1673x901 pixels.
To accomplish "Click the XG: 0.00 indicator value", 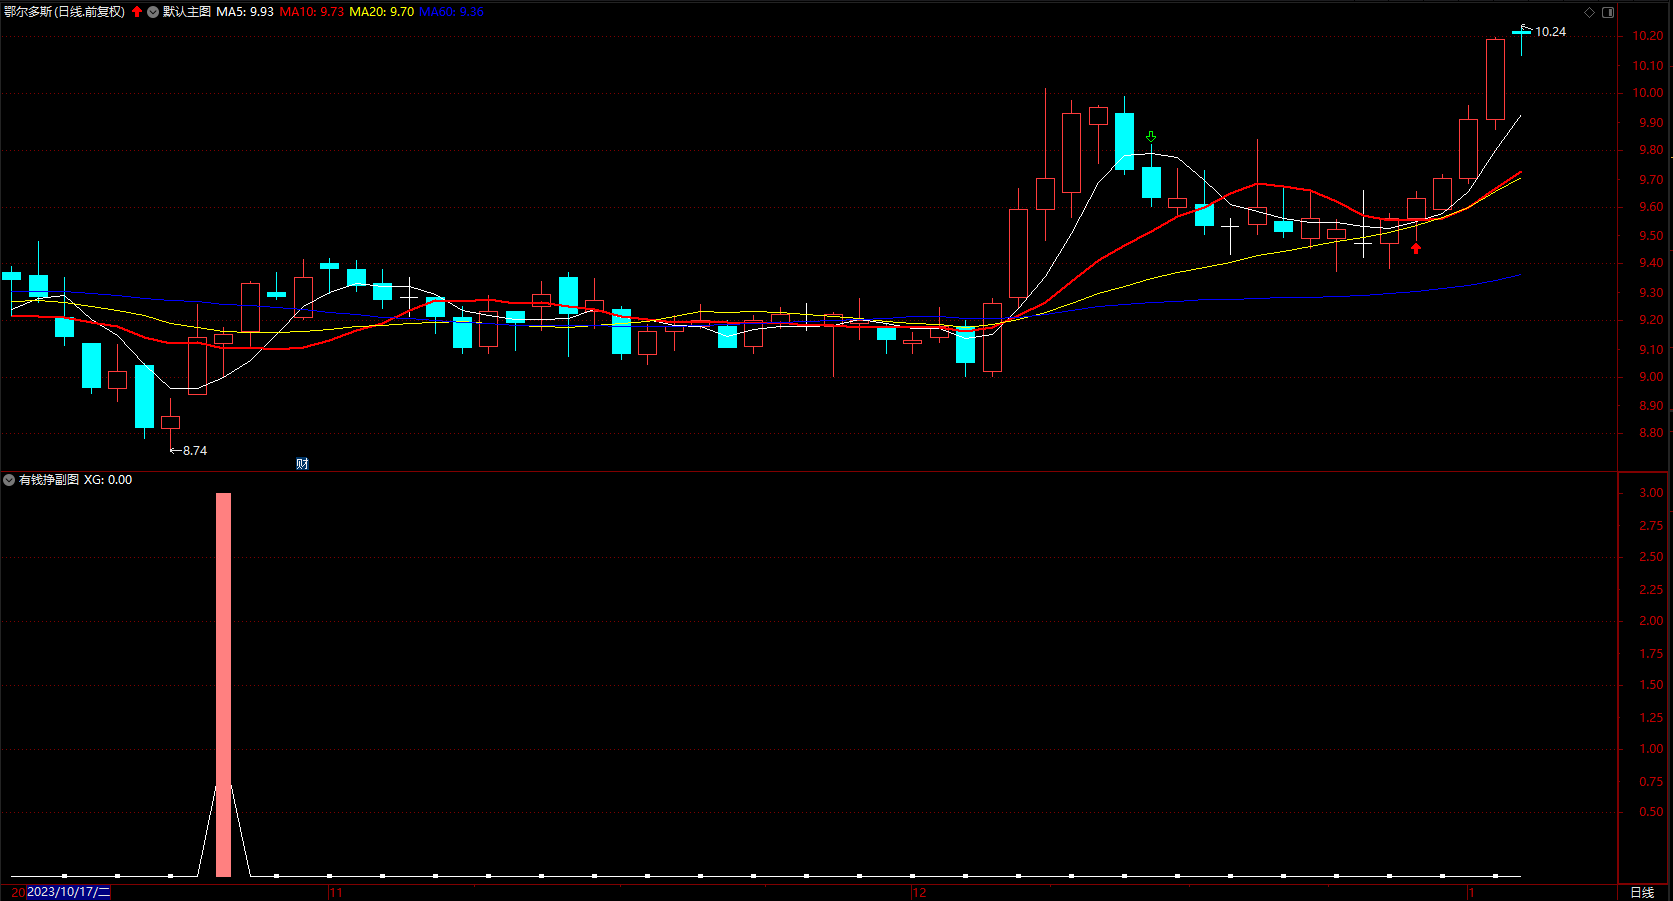I will [x=108, y=480].
